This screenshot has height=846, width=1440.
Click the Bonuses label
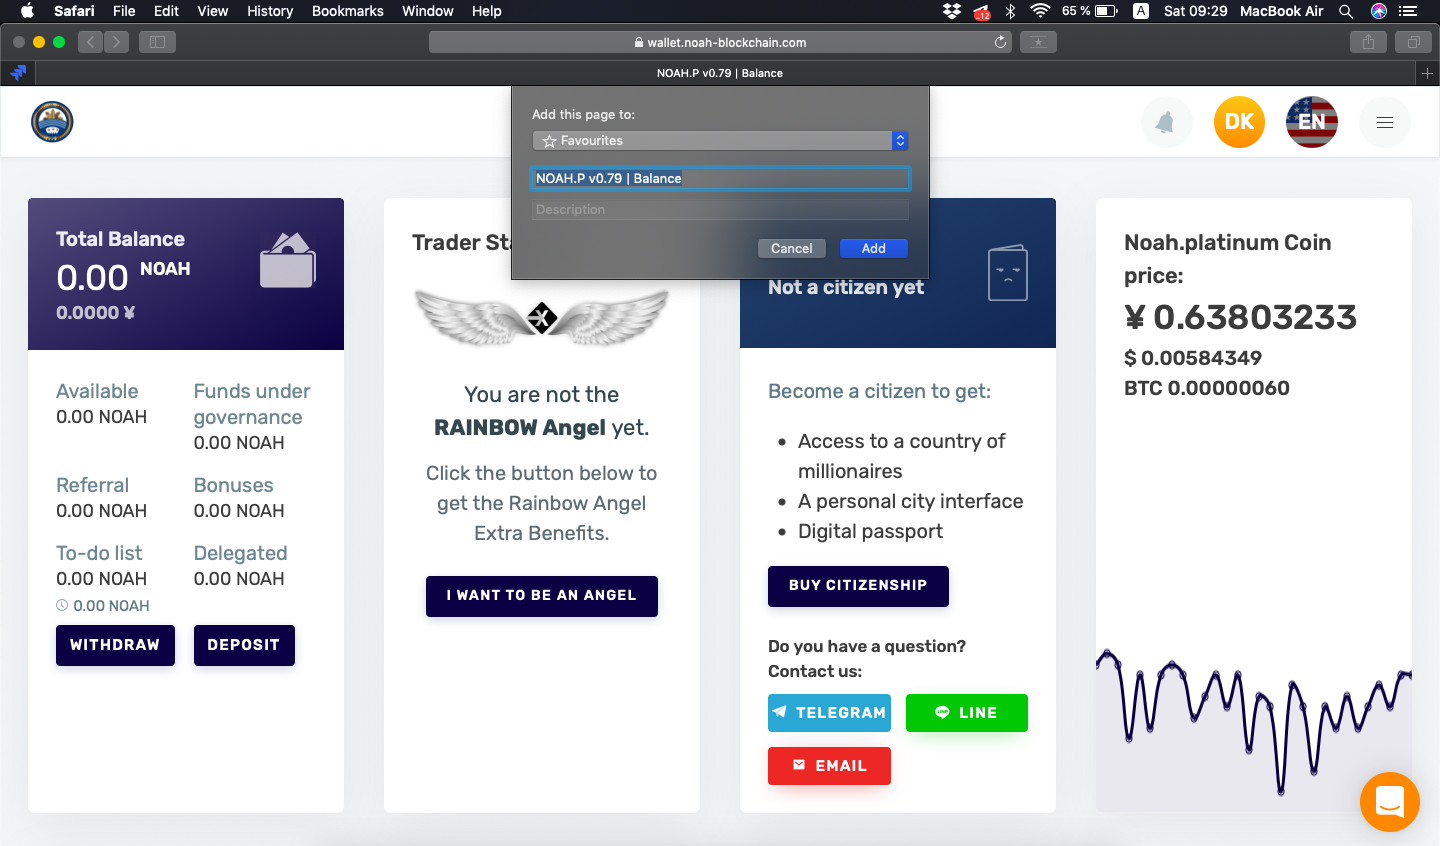click(x=234, y=485)
